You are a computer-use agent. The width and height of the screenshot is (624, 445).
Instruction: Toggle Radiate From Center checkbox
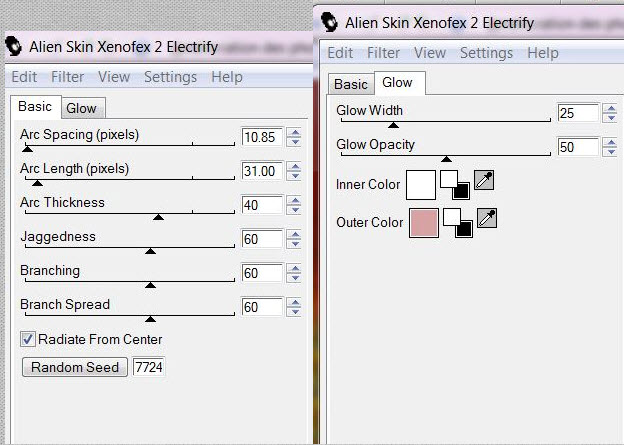[x=27, y=340]
